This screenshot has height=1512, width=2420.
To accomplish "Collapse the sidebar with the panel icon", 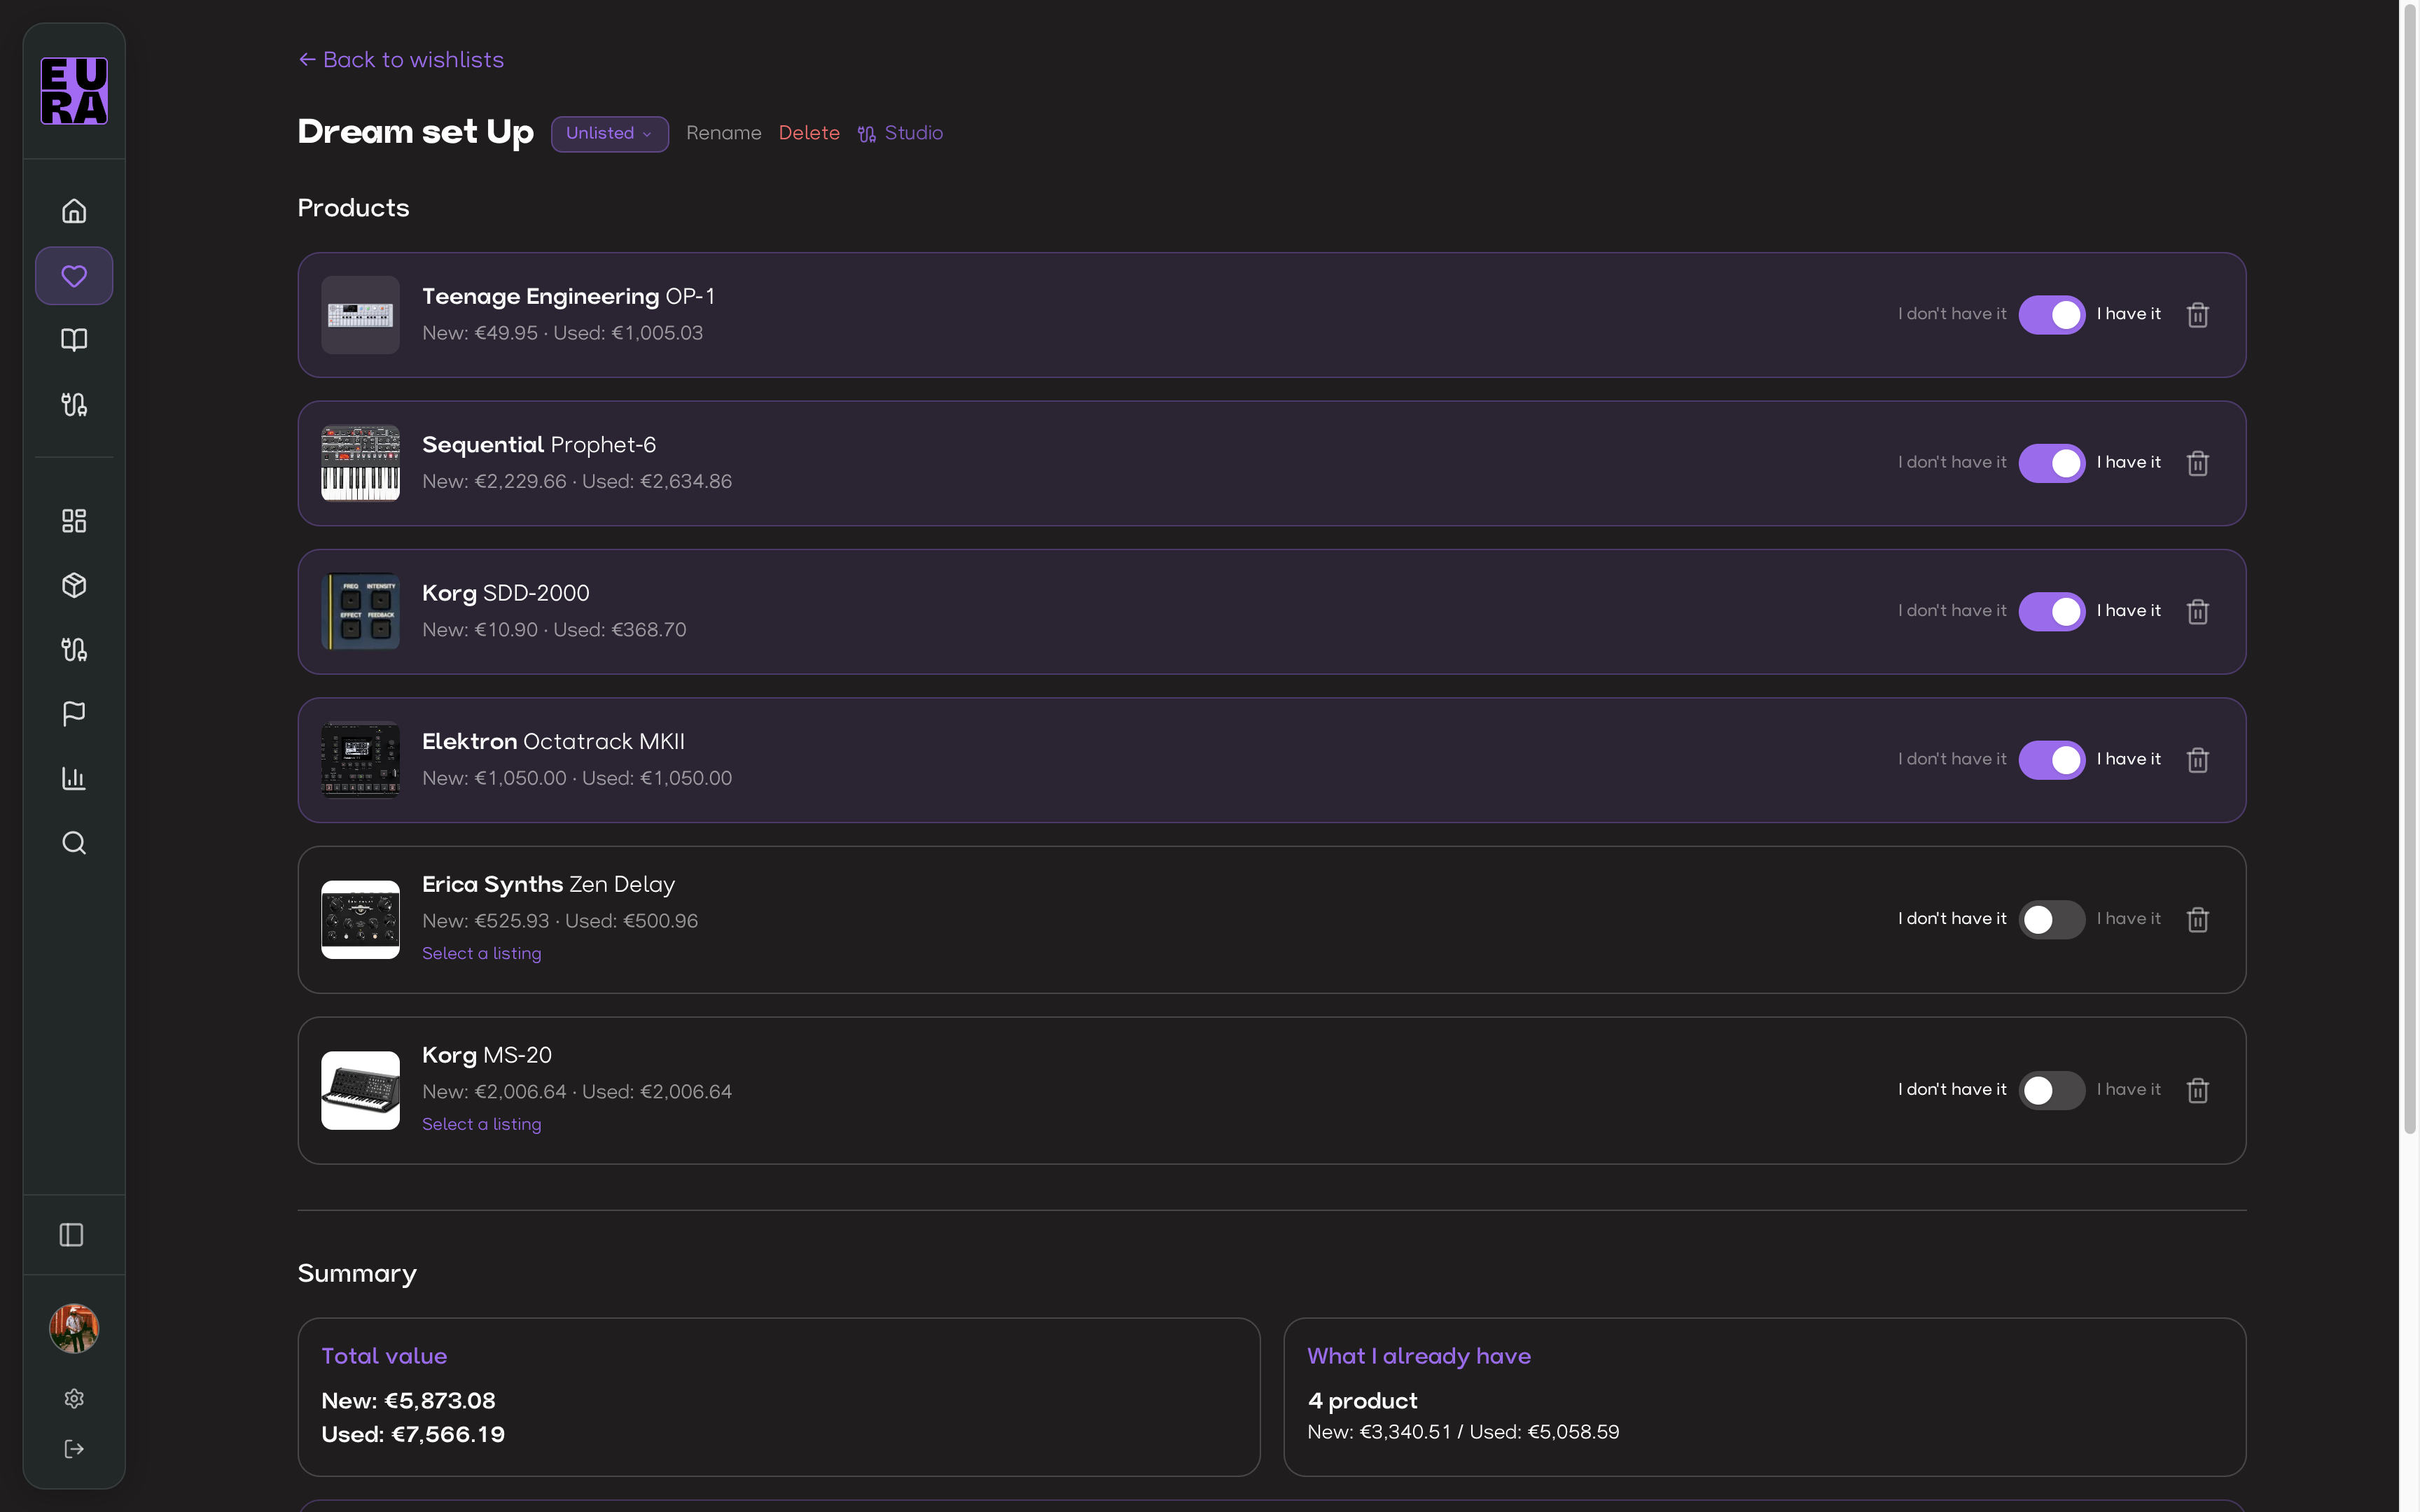I will tap(72, 1235).
